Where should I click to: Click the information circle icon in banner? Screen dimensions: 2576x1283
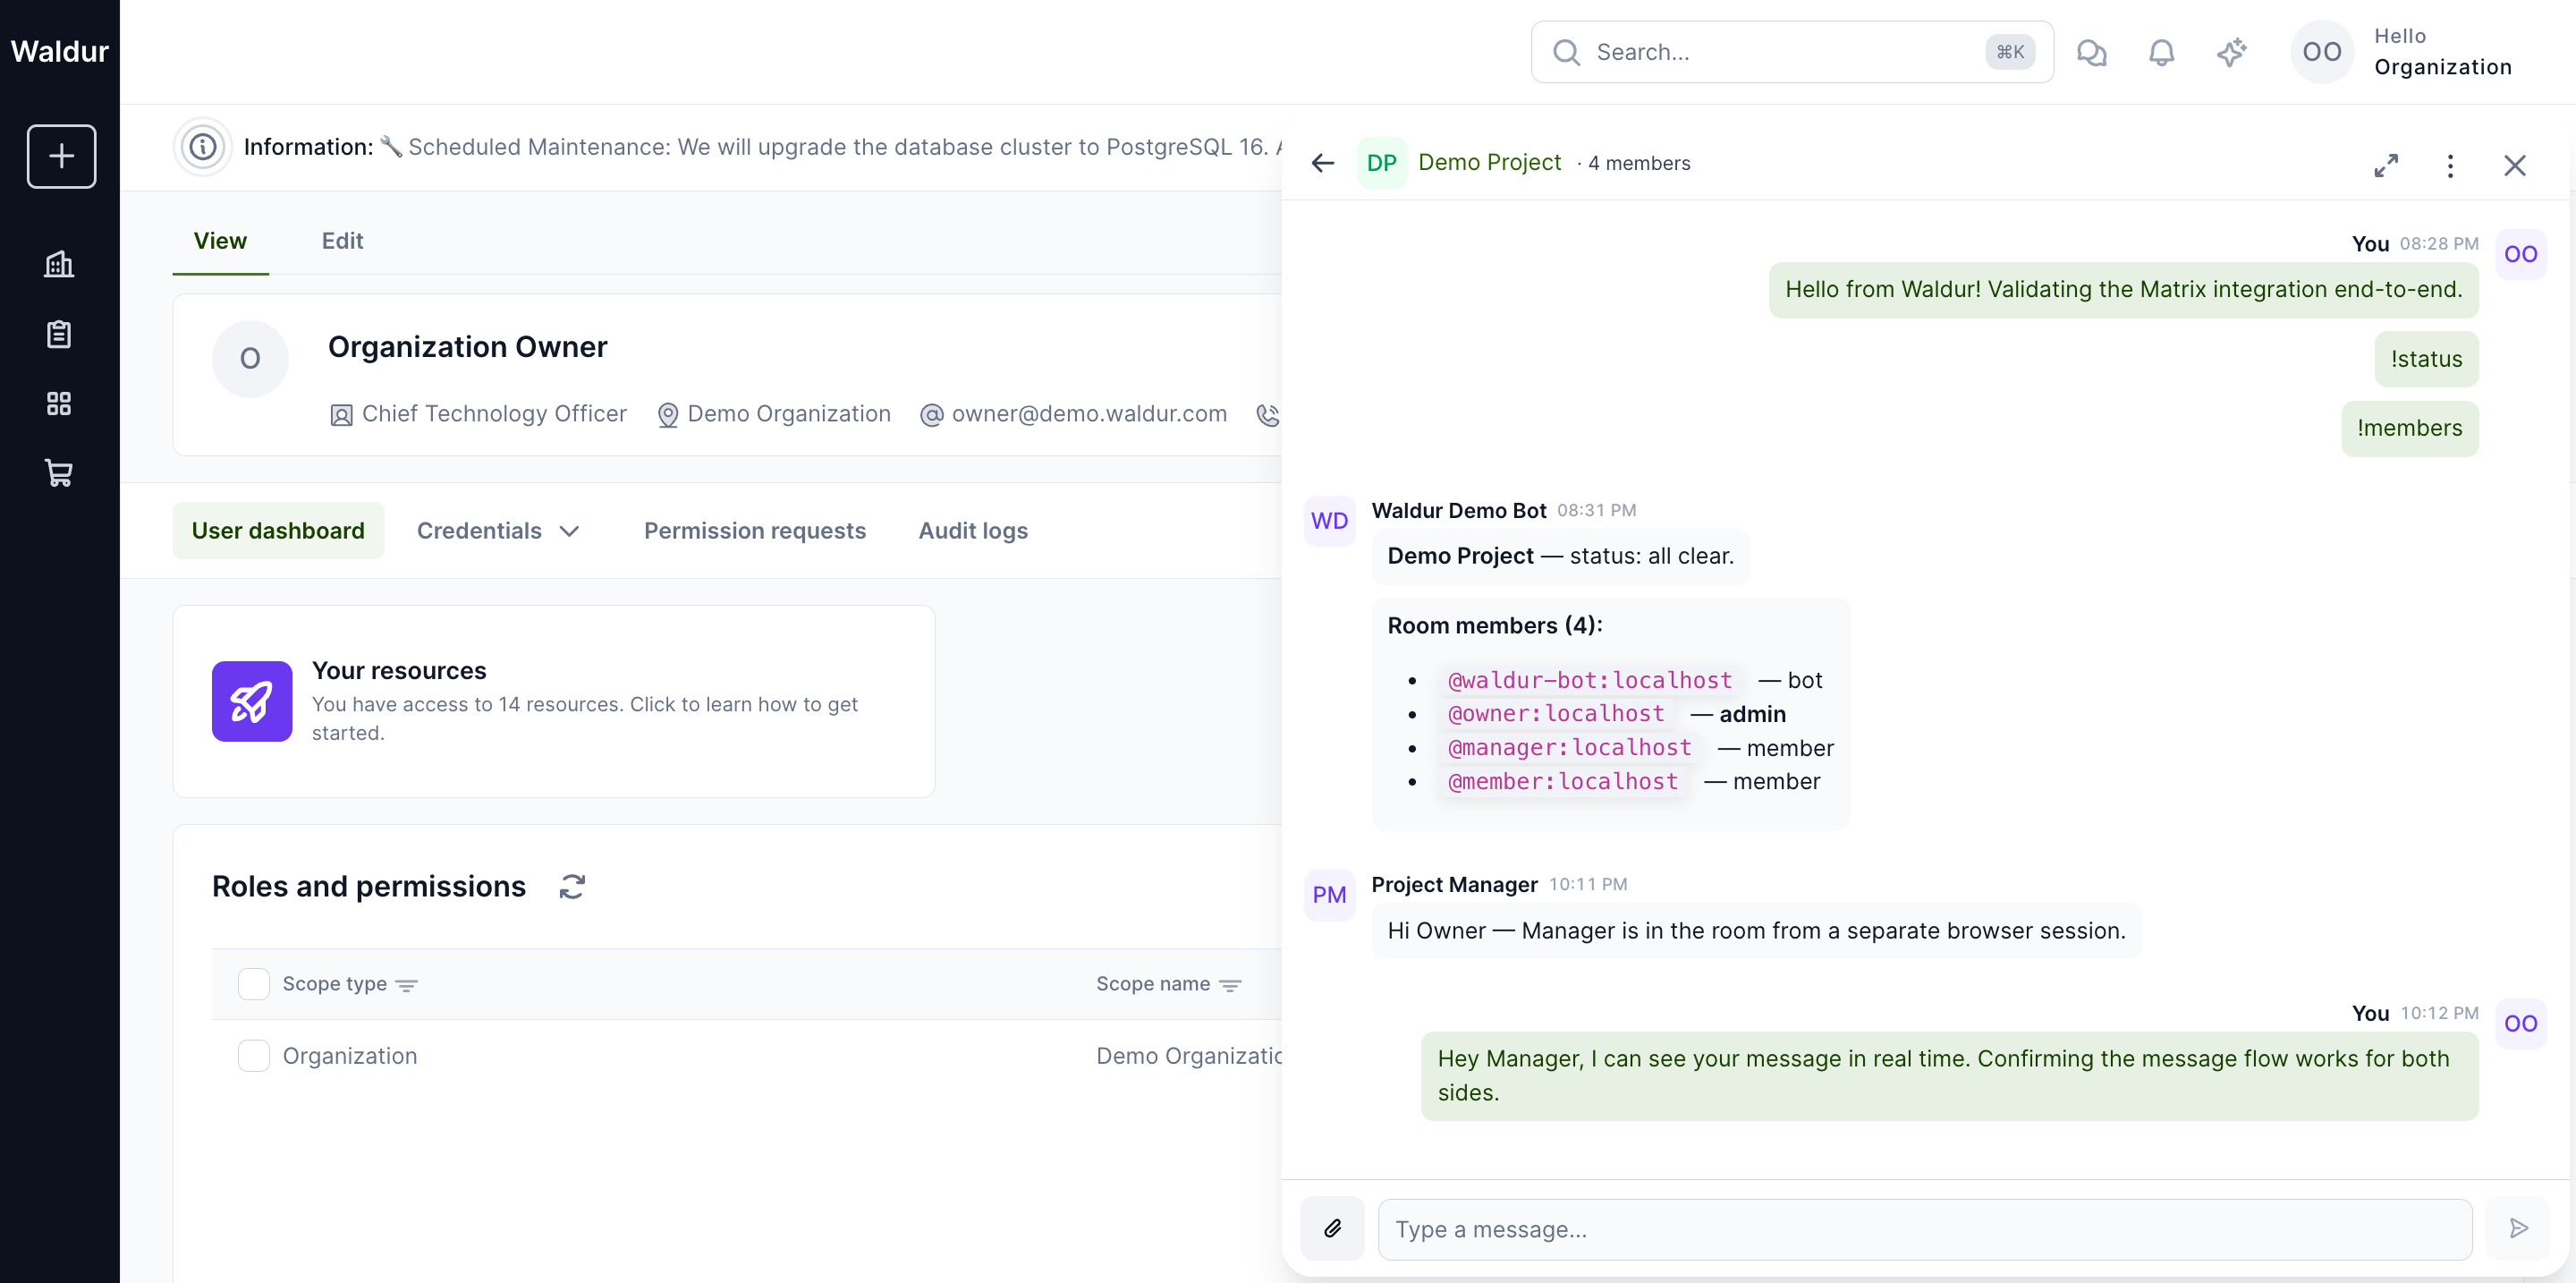click(203, 147)
